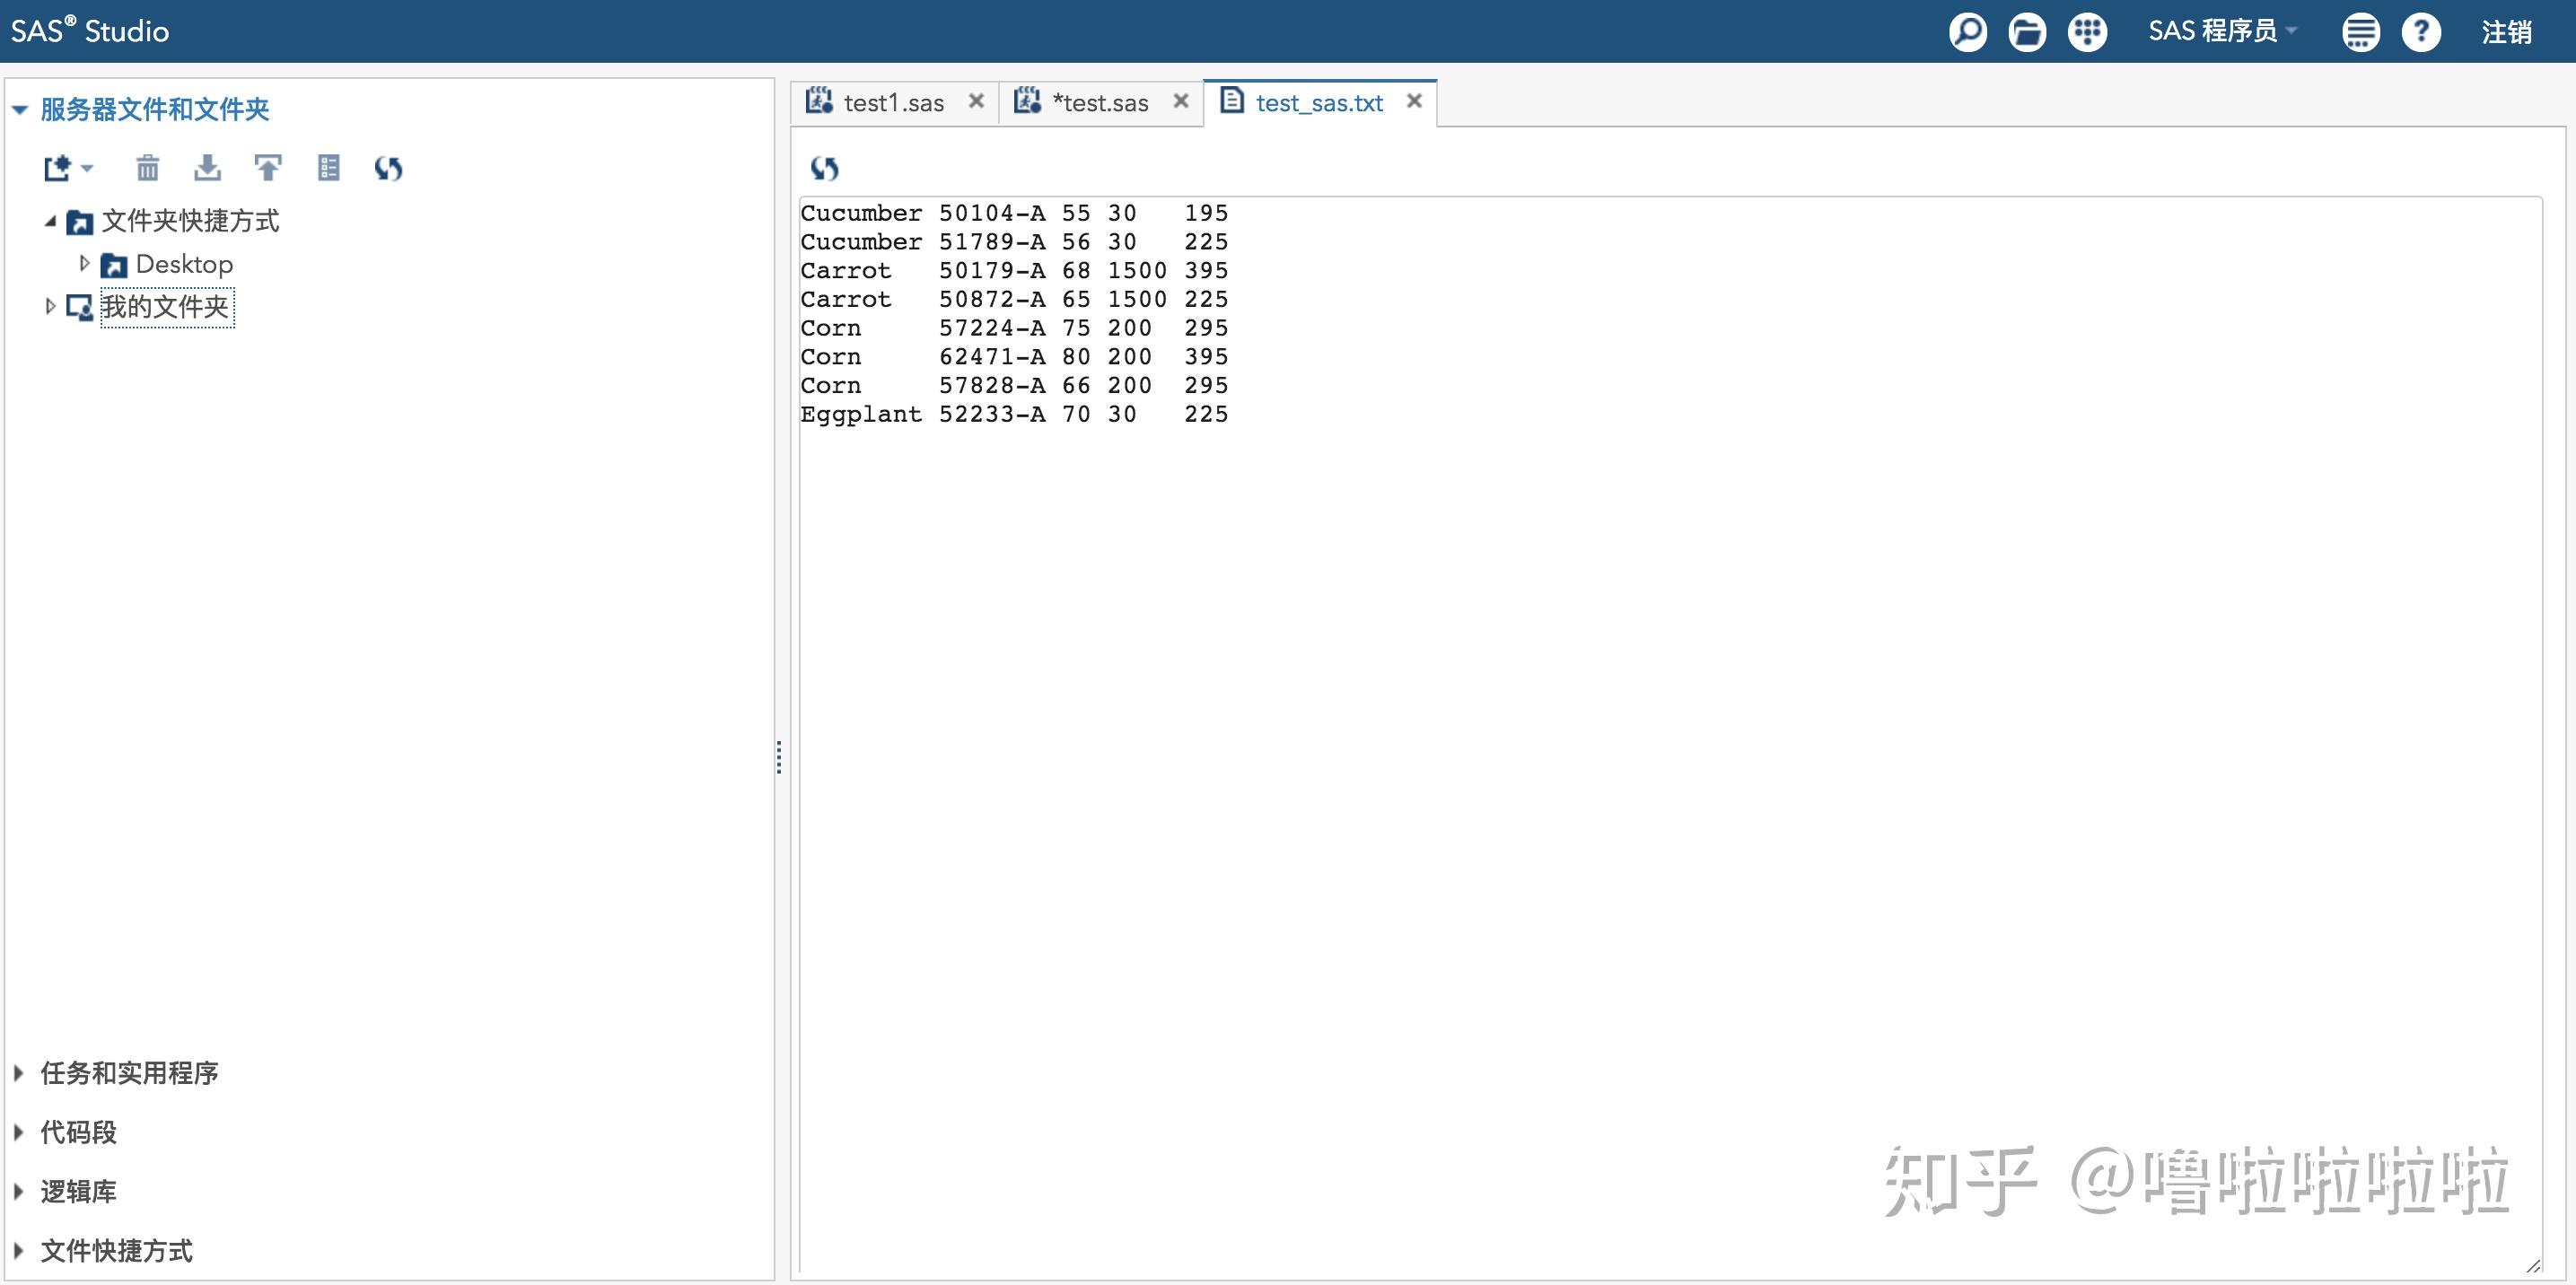The image size is (2576, 1285).
Task: Open the applications grid icon in header
Action: point(2087,32)
